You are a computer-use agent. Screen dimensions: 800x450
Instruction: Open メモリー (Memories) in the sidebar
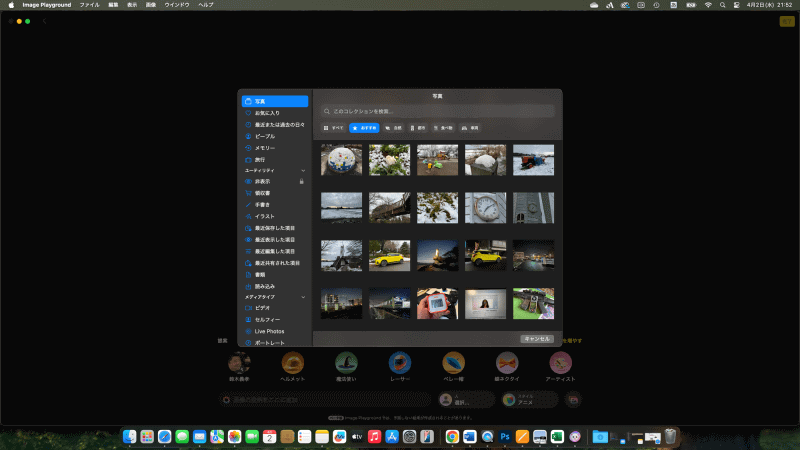click(x=264, y=148)
